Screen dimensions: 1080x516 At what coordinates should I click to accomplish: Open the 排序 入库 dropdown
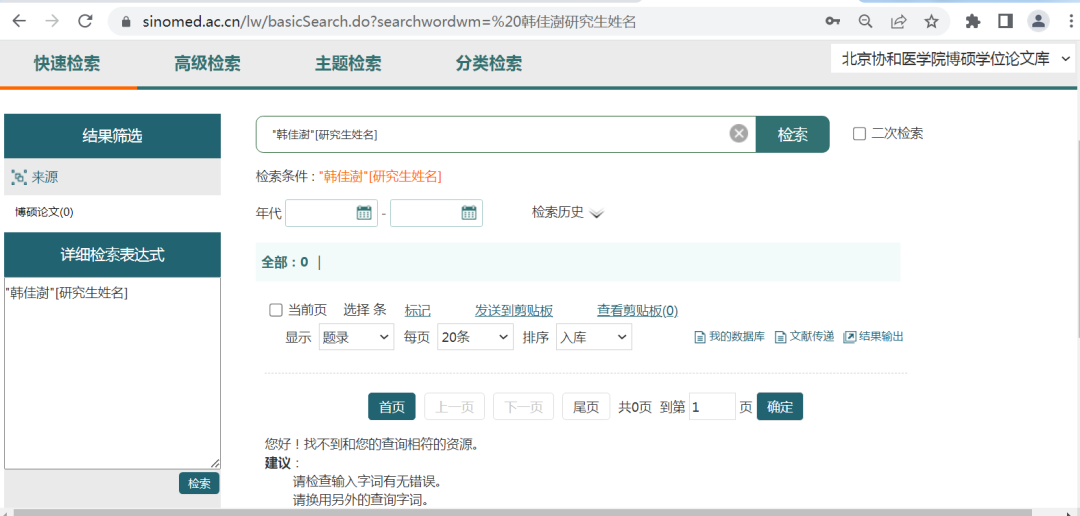[x=593, y=338]
